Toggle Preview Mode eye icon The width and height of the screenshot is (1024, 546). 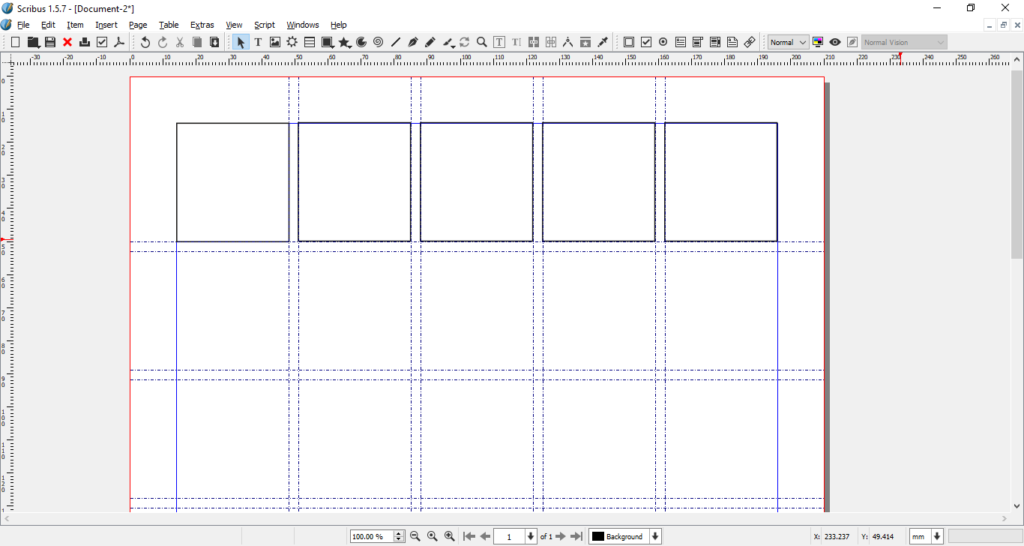835,42
